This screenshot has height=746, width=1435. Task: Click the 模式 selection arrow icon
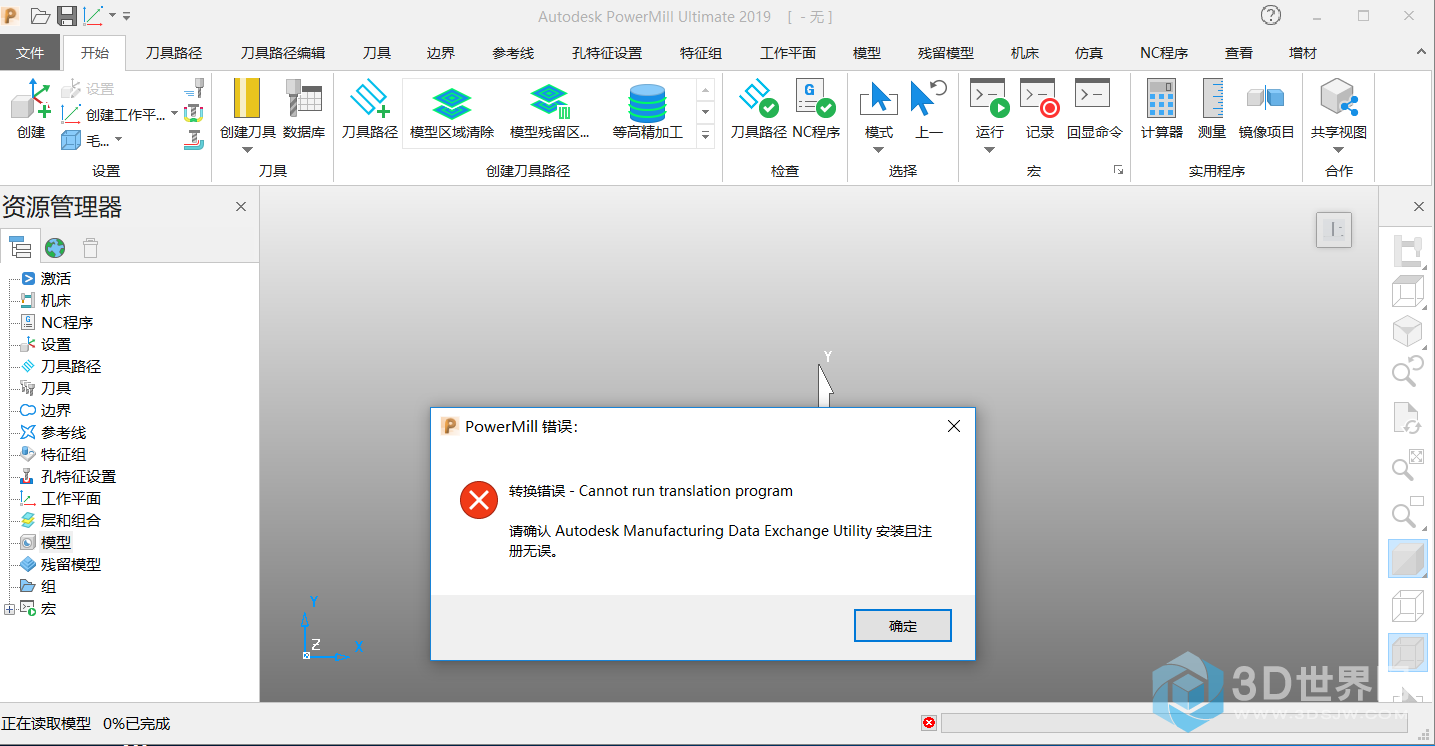(x=878, y=99)
